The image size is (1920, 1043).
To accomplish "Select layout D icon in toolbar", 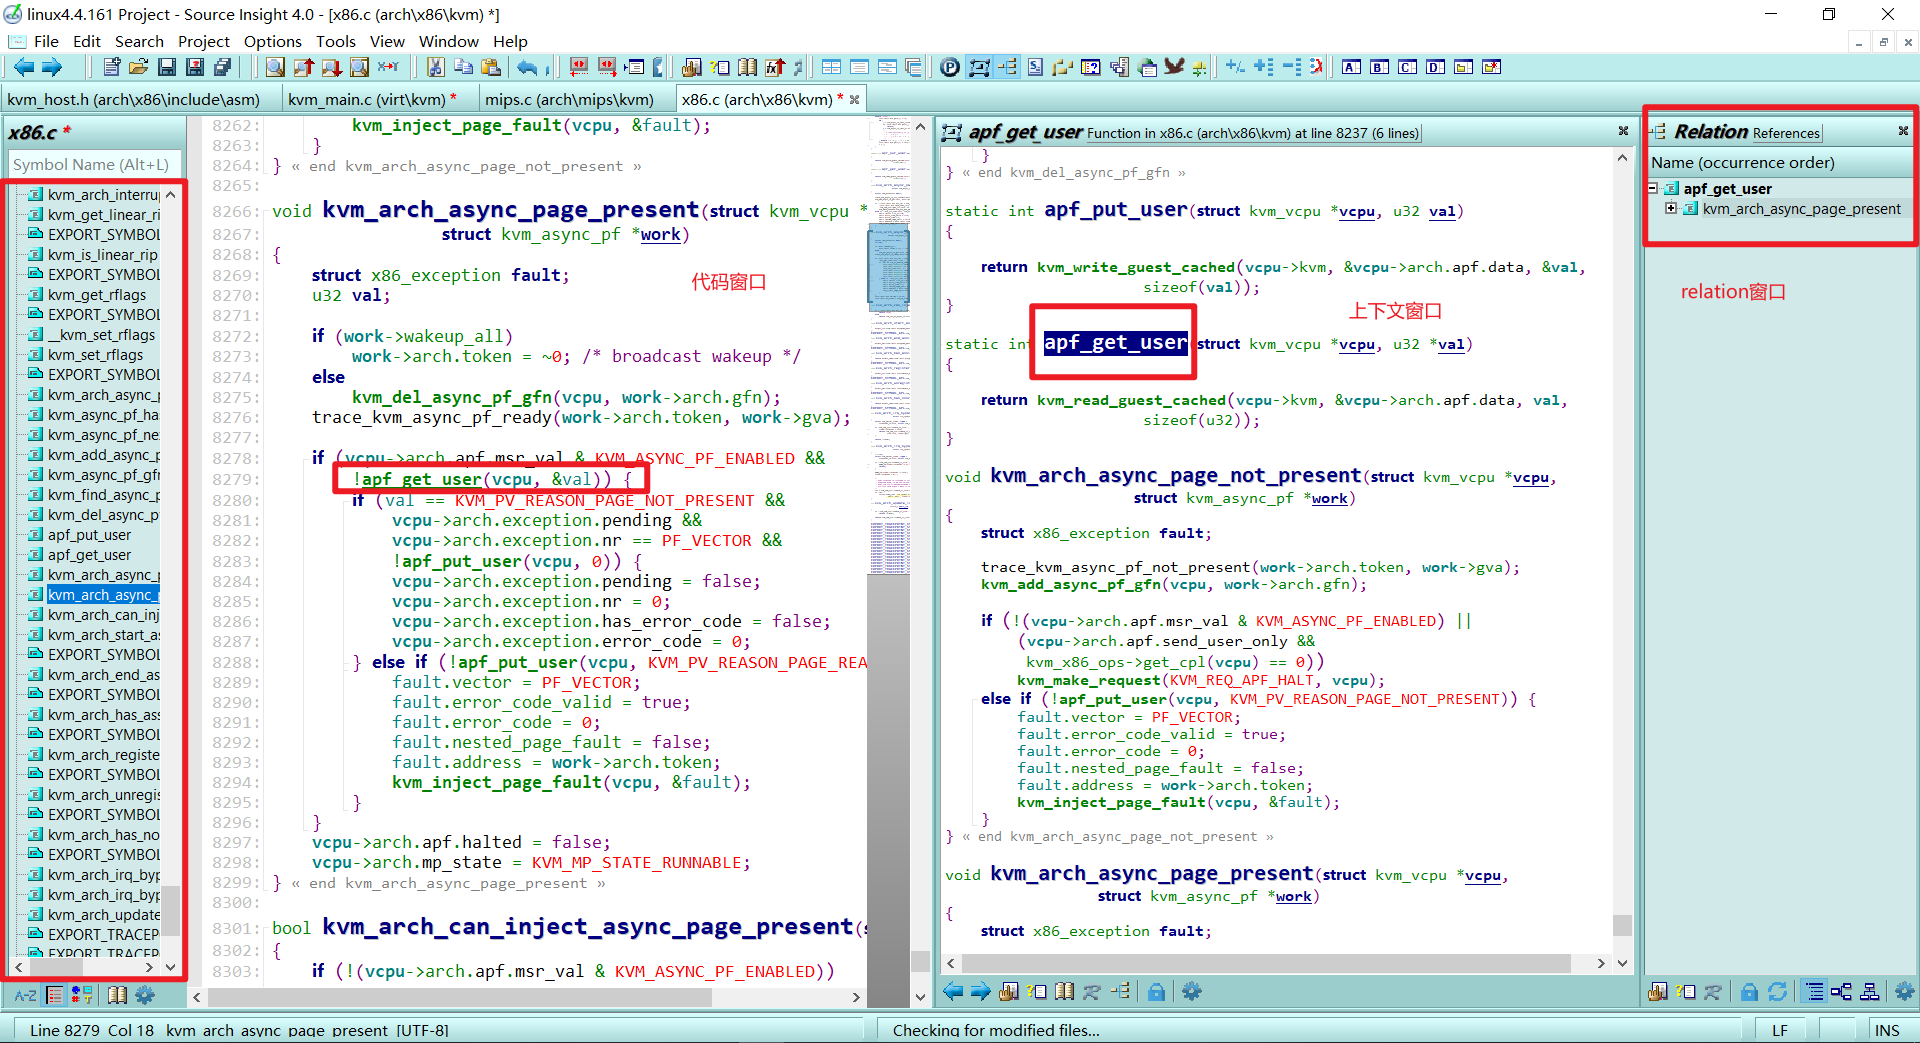I will (x=1436, y=67).
